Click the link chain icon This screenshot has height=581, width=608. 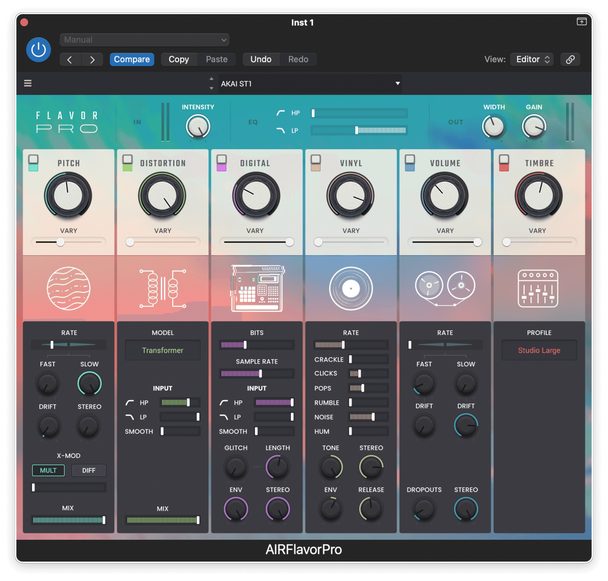(570, 60)
